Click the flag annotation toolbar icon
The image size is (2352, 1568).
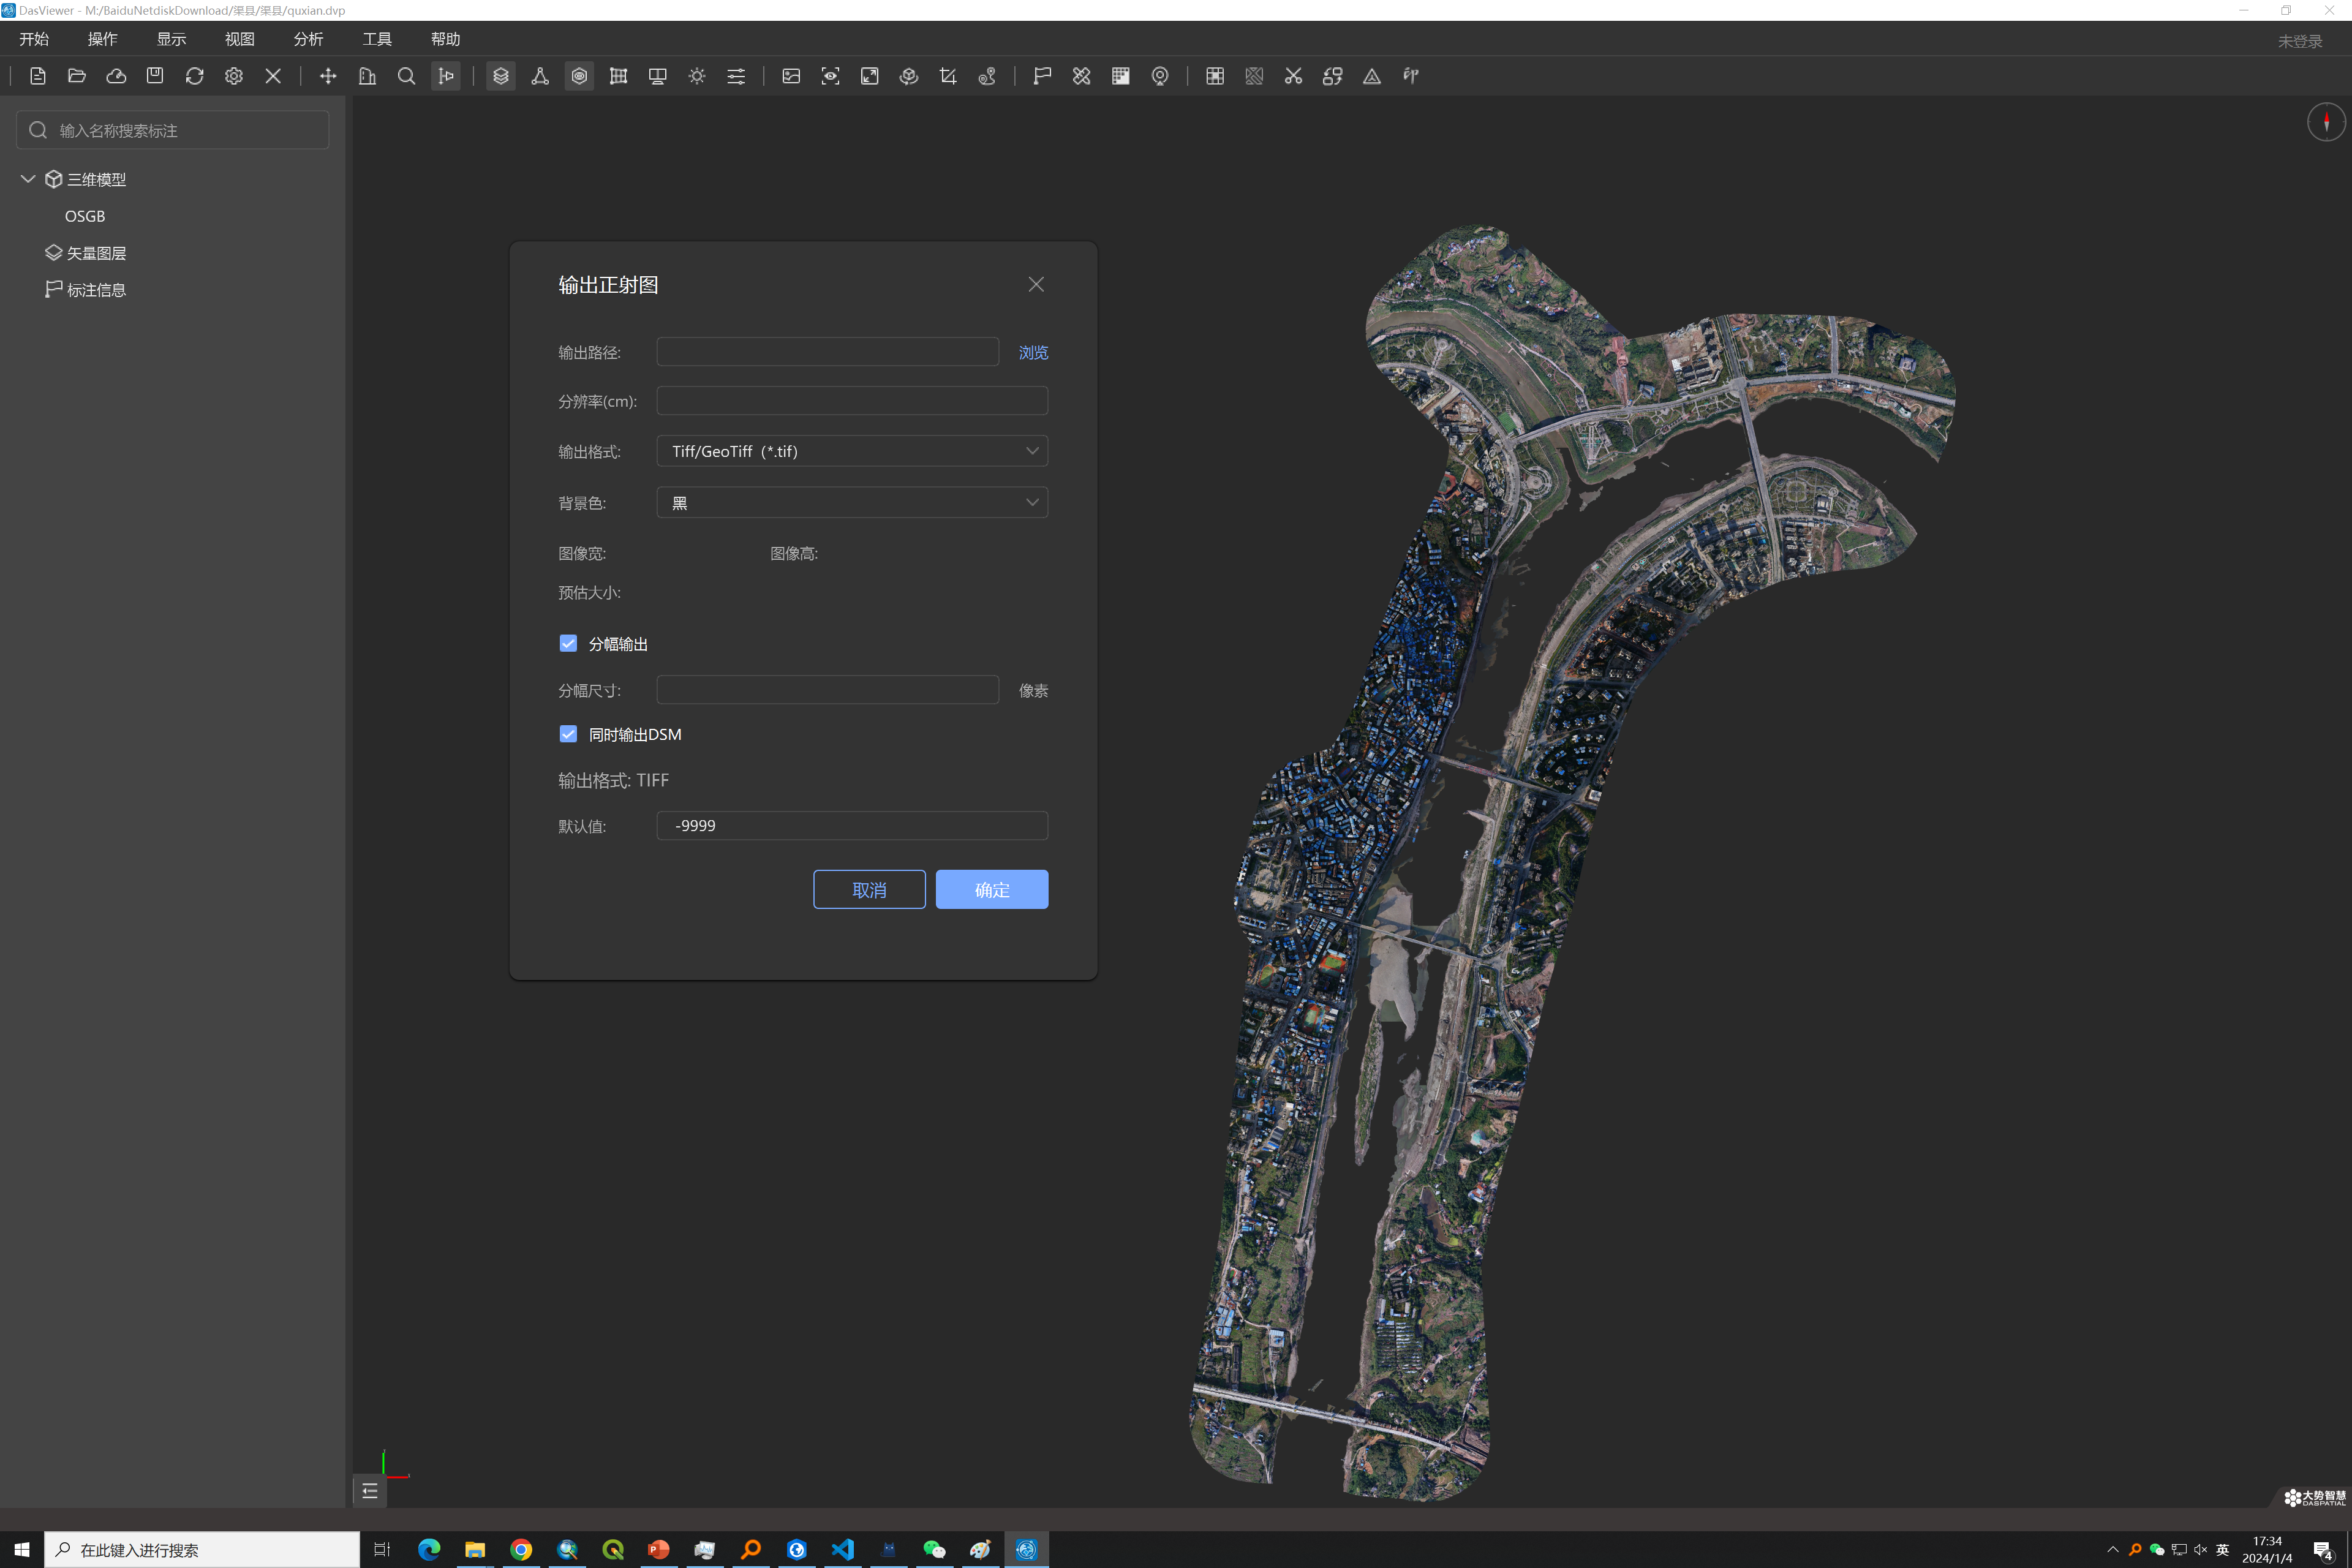tap(1042, 76)
